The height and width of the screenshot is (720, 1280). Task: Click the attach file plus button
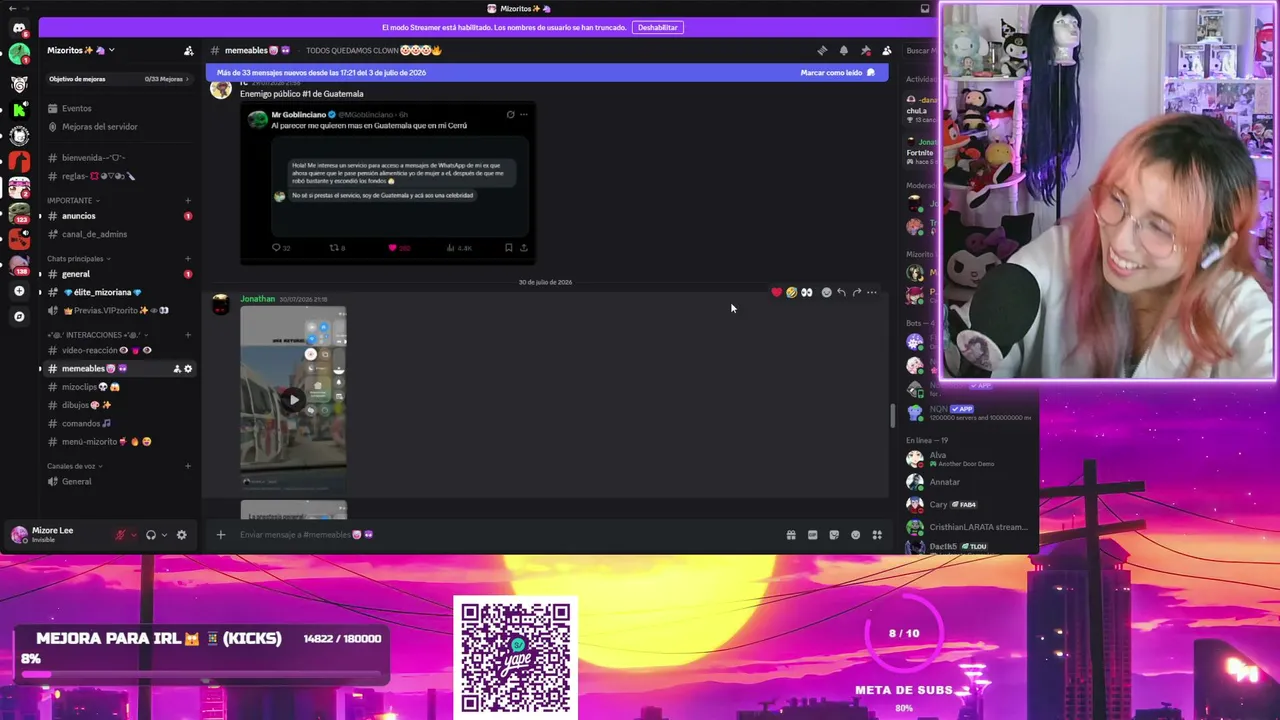point(221,535)
